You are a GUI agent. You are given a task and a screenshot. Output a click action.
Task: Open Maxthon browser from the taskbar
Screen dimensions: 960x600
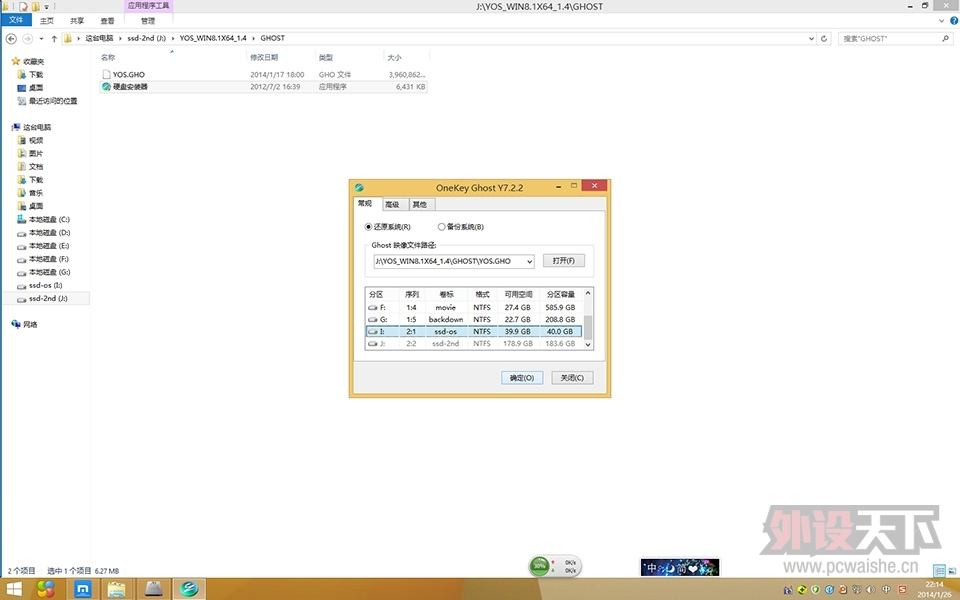83,589
